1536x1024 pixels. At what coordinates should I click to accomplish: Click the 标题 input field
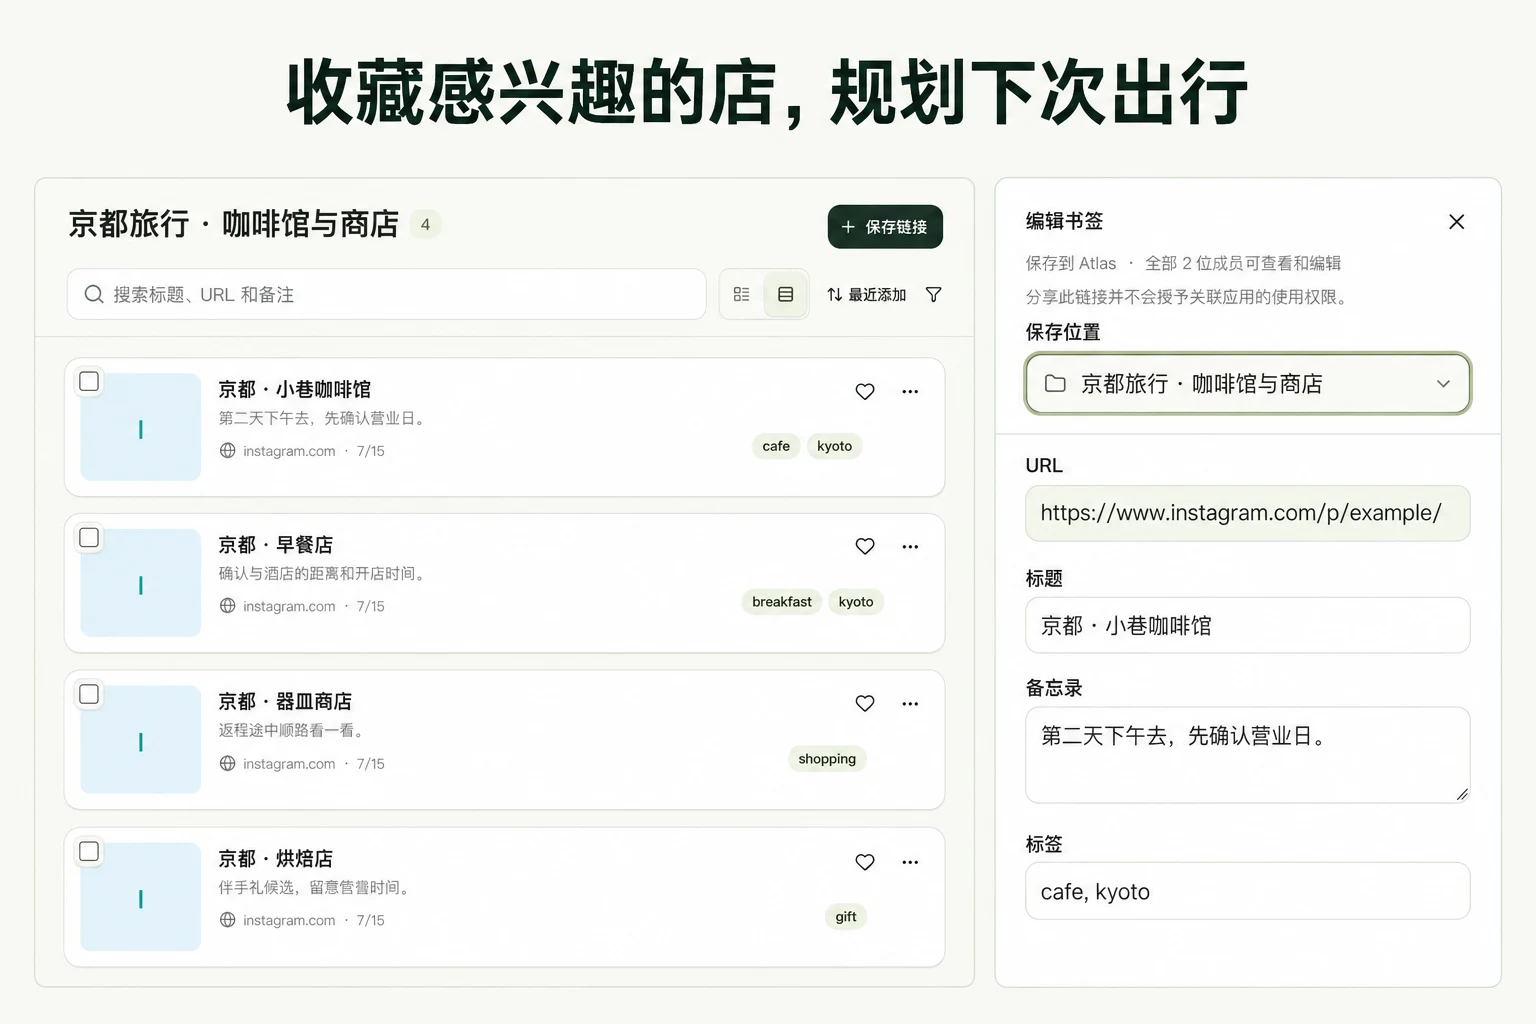click(1248, 625)
